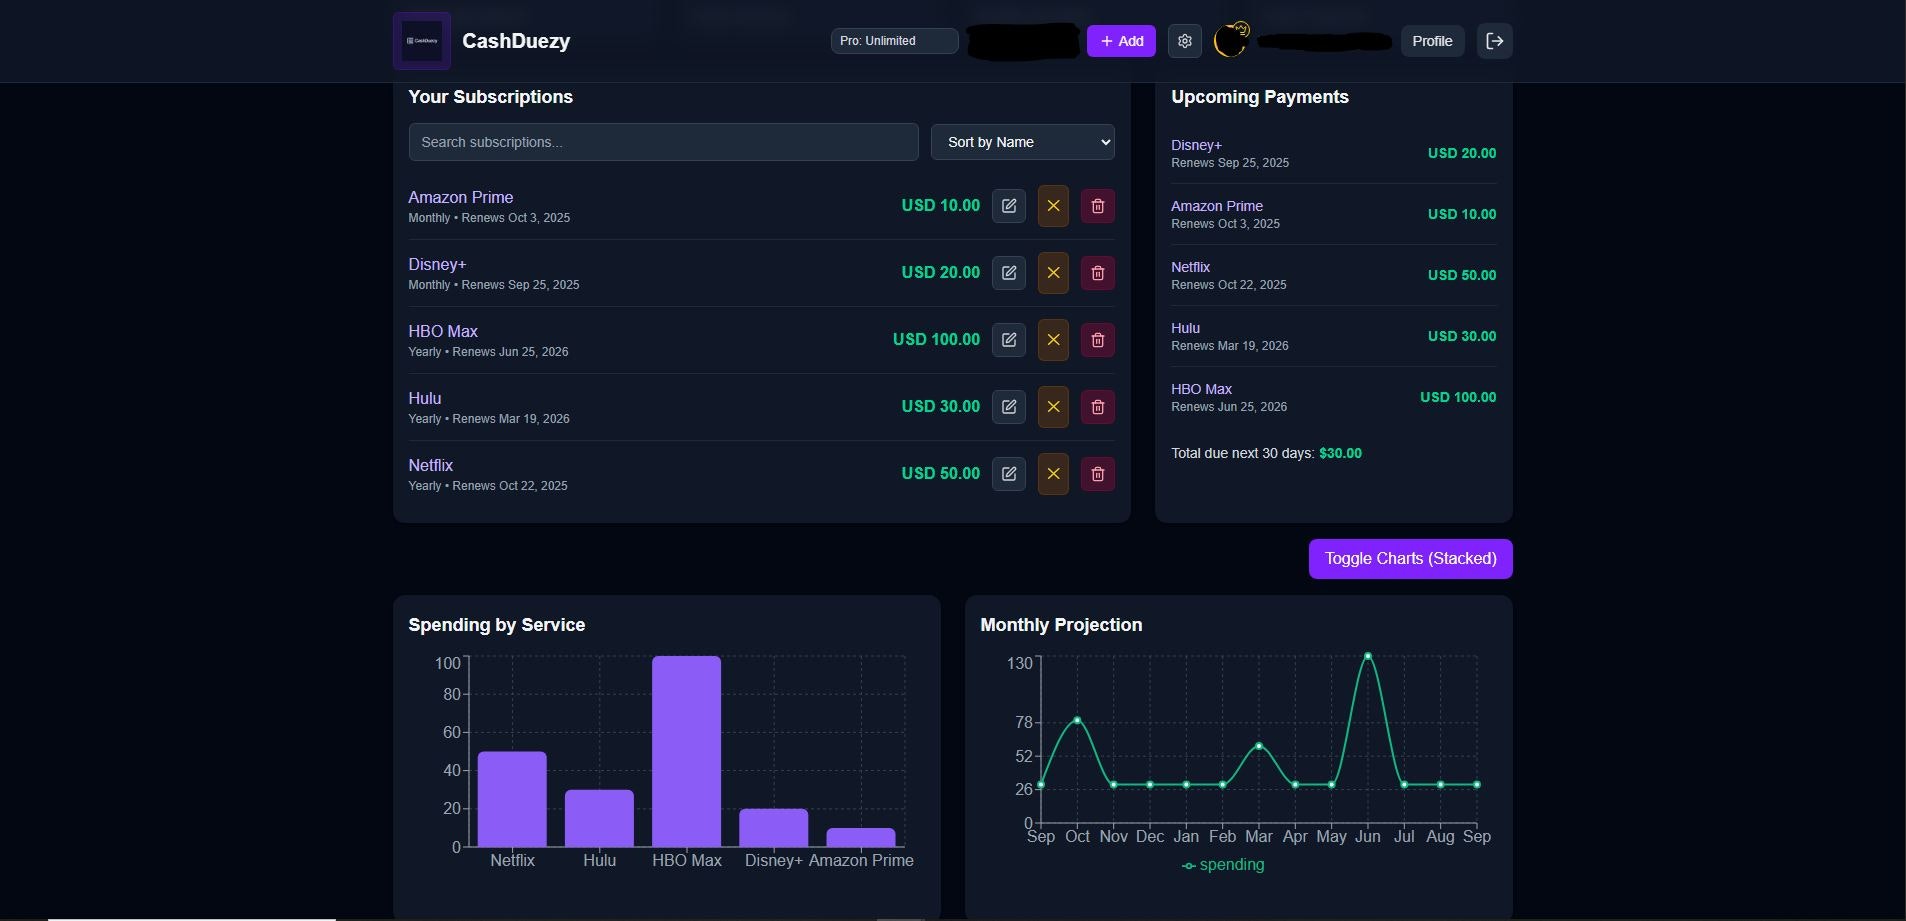Screen dimensions: 1906x921
Task: Click 'Yearly • Renews Oct 22, 2025' text
Action: 488,486
